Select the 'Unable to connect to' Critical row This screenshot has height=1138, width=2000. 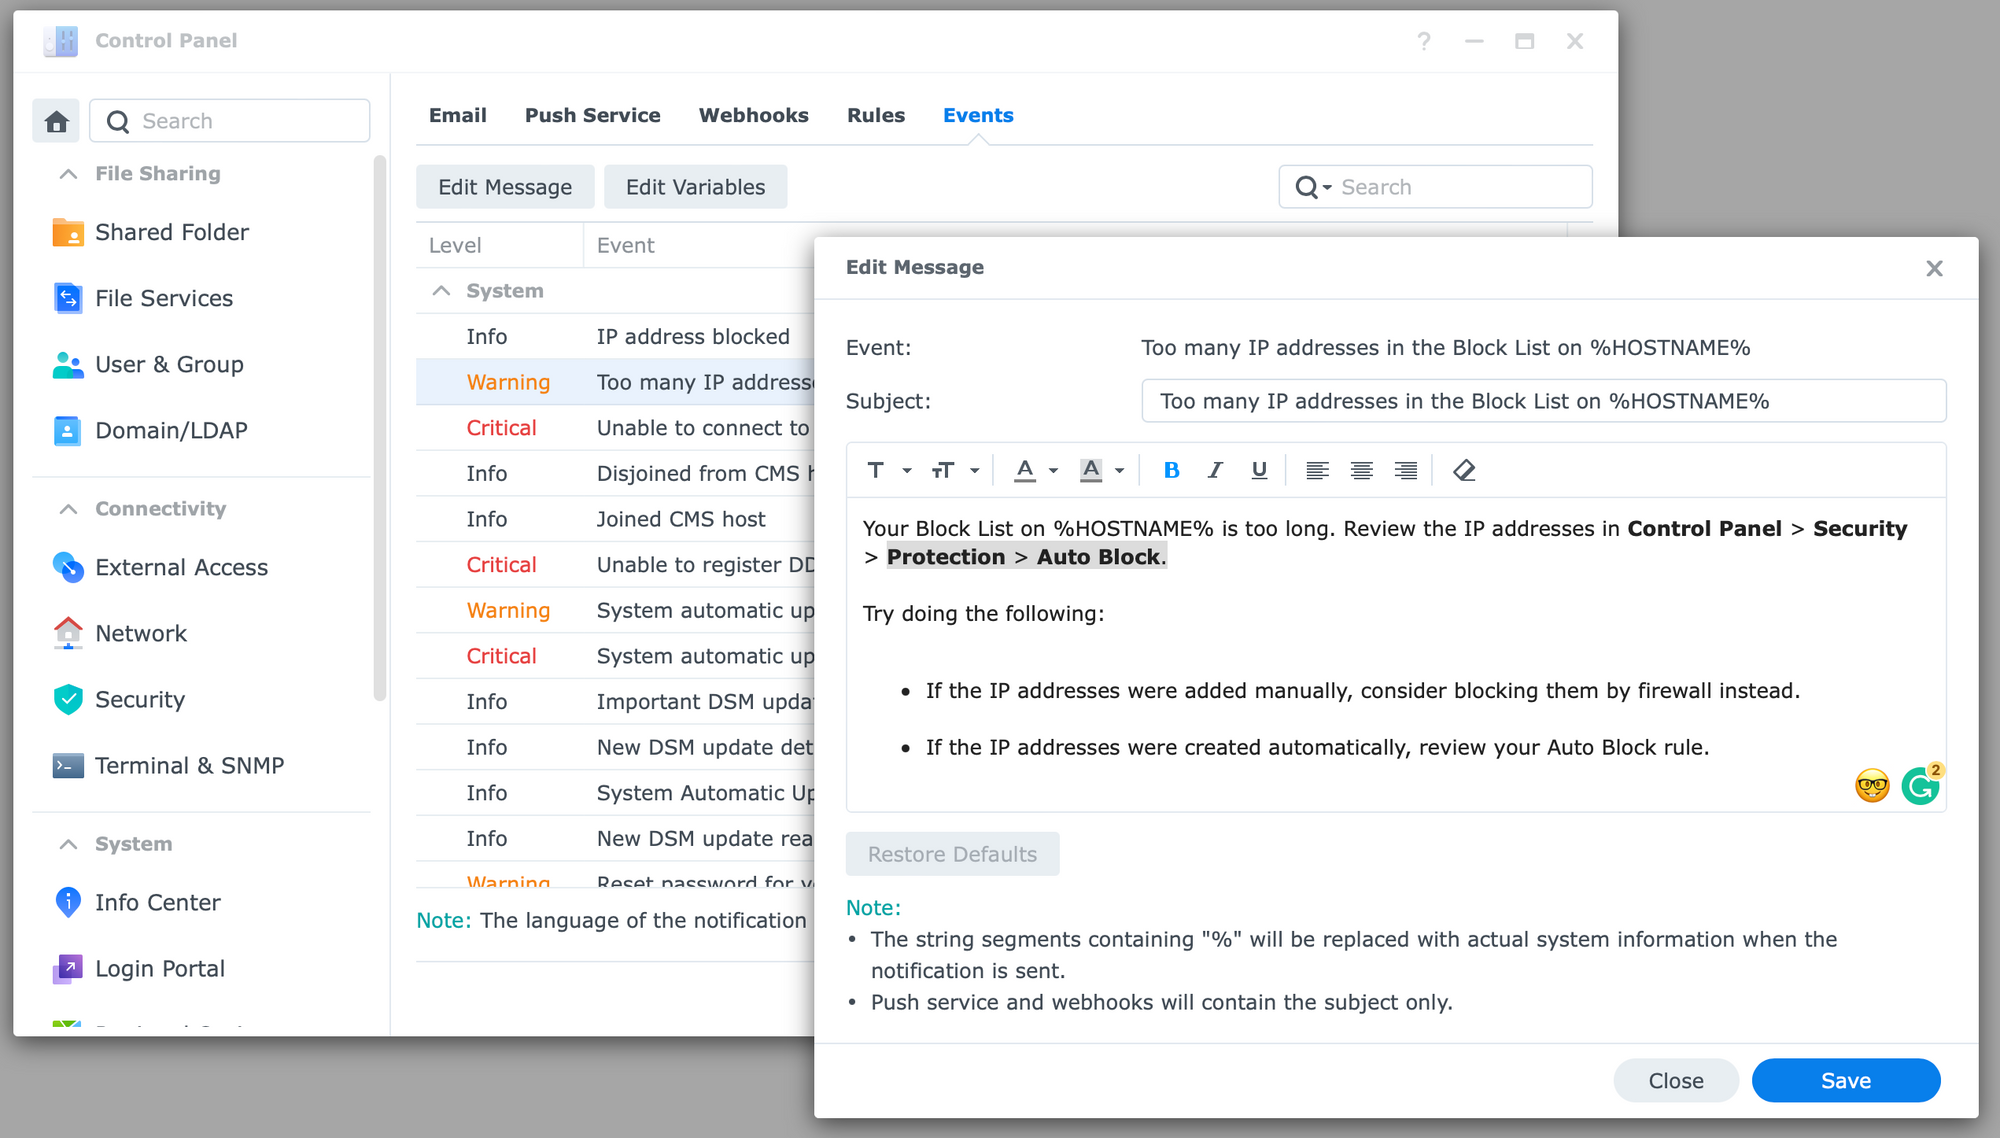(615, 428)
